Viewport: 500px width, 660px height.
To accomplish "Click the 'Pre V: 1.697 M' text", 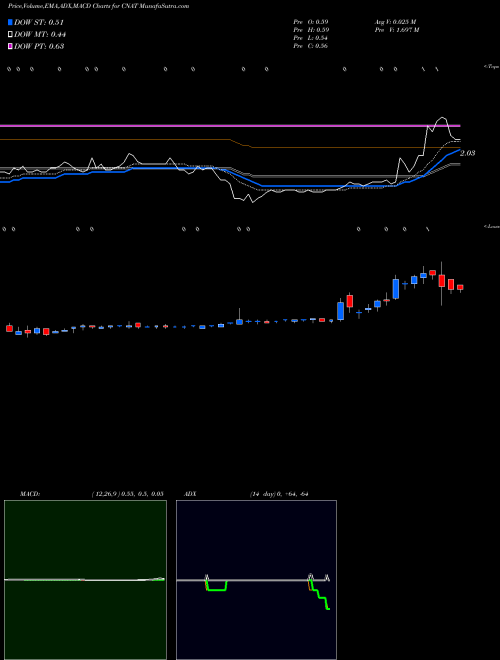I will (x=397, y=30).
